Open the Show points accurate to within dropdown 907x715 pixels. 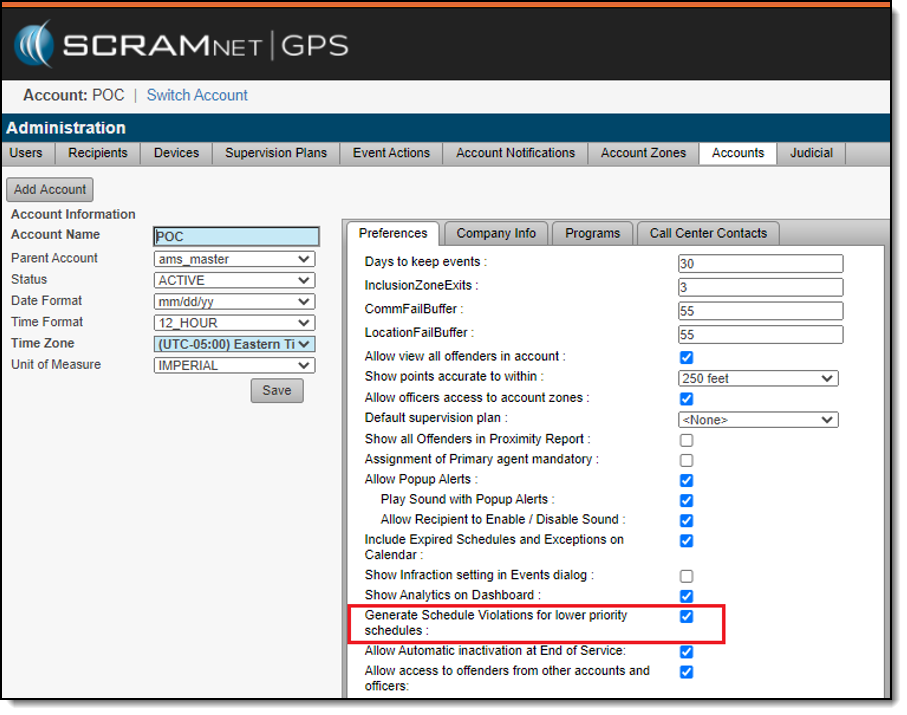click(757, 378)
